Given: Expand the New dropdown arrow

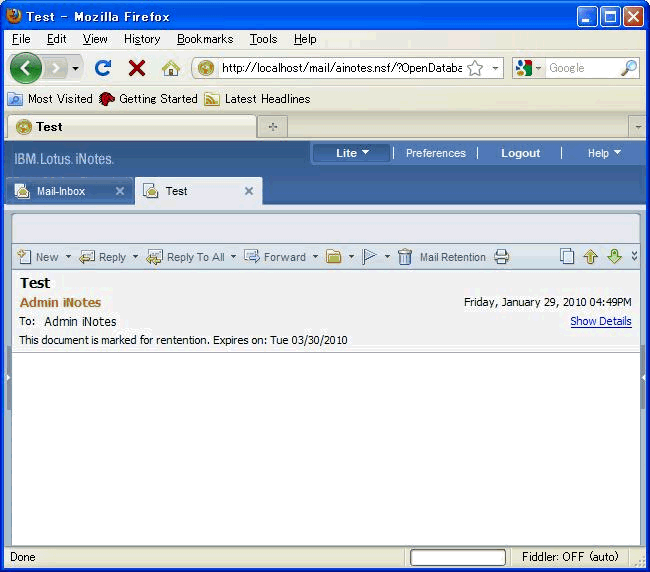Looking at the screenshot, I should coord(68,257).
